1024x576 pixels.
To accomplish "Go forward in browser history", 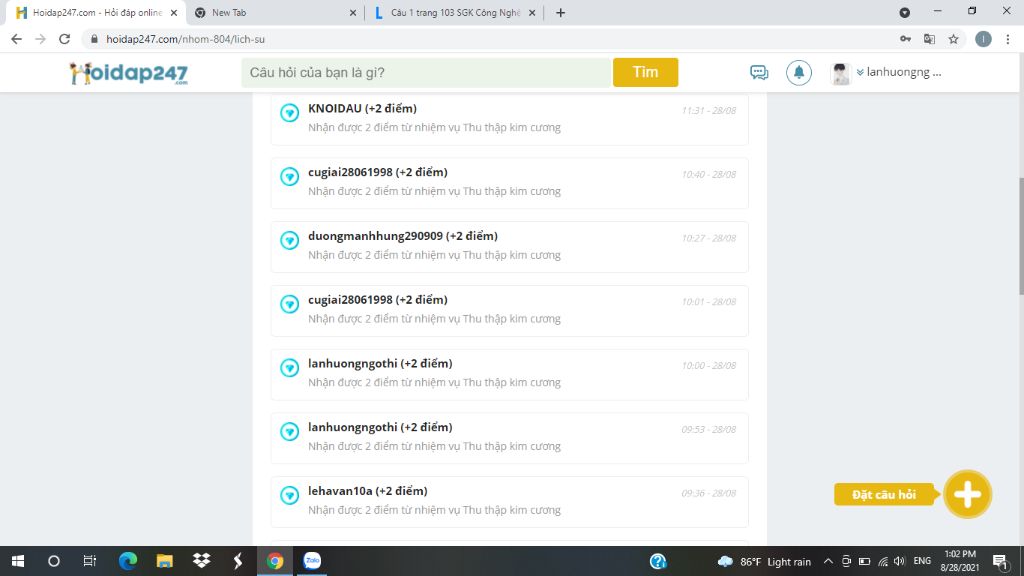I will [x=40, y=39].
